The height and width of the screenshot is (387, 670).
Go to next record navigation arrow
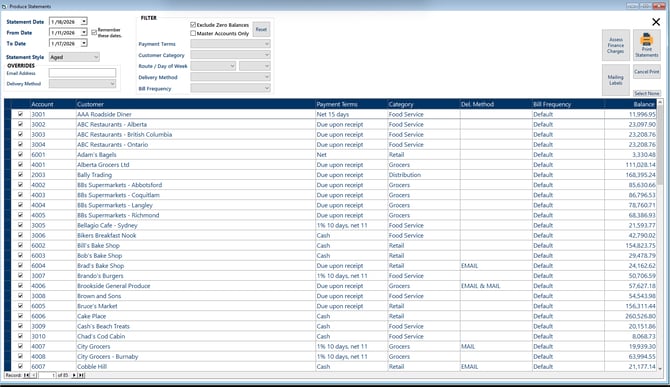(x=74, y=375)
